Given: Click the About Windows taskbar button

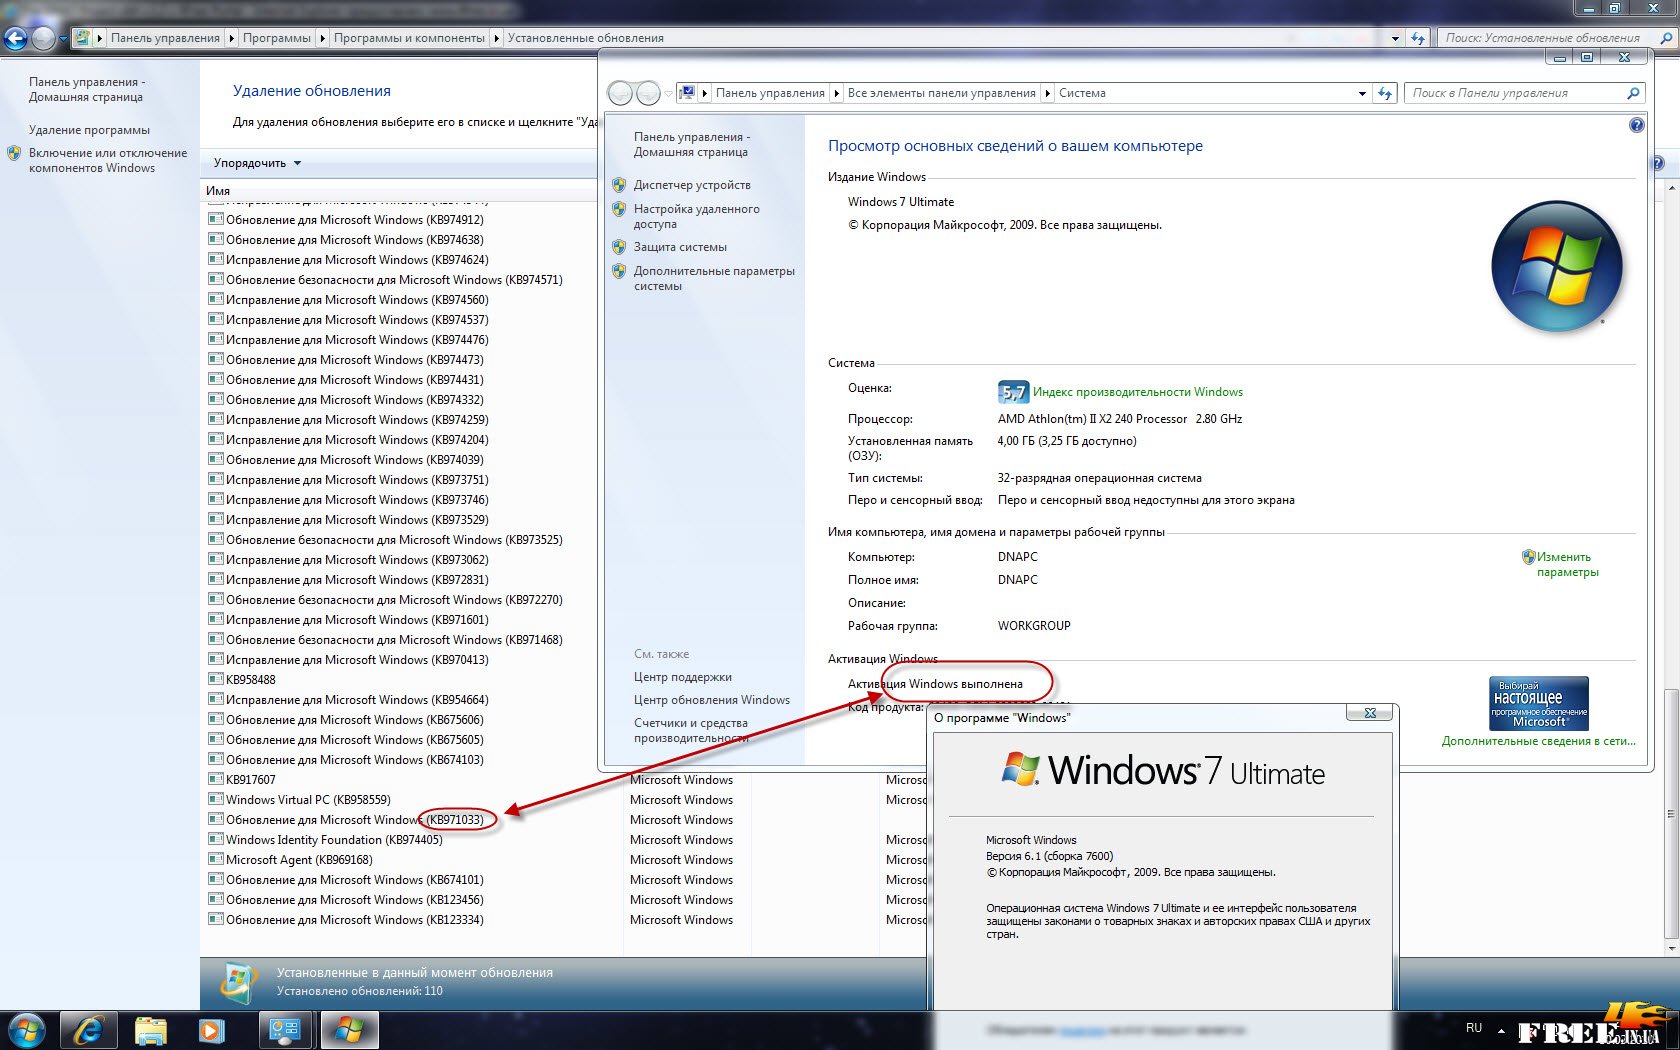Looking at the screenshot, I should [x=348, y=1030].
